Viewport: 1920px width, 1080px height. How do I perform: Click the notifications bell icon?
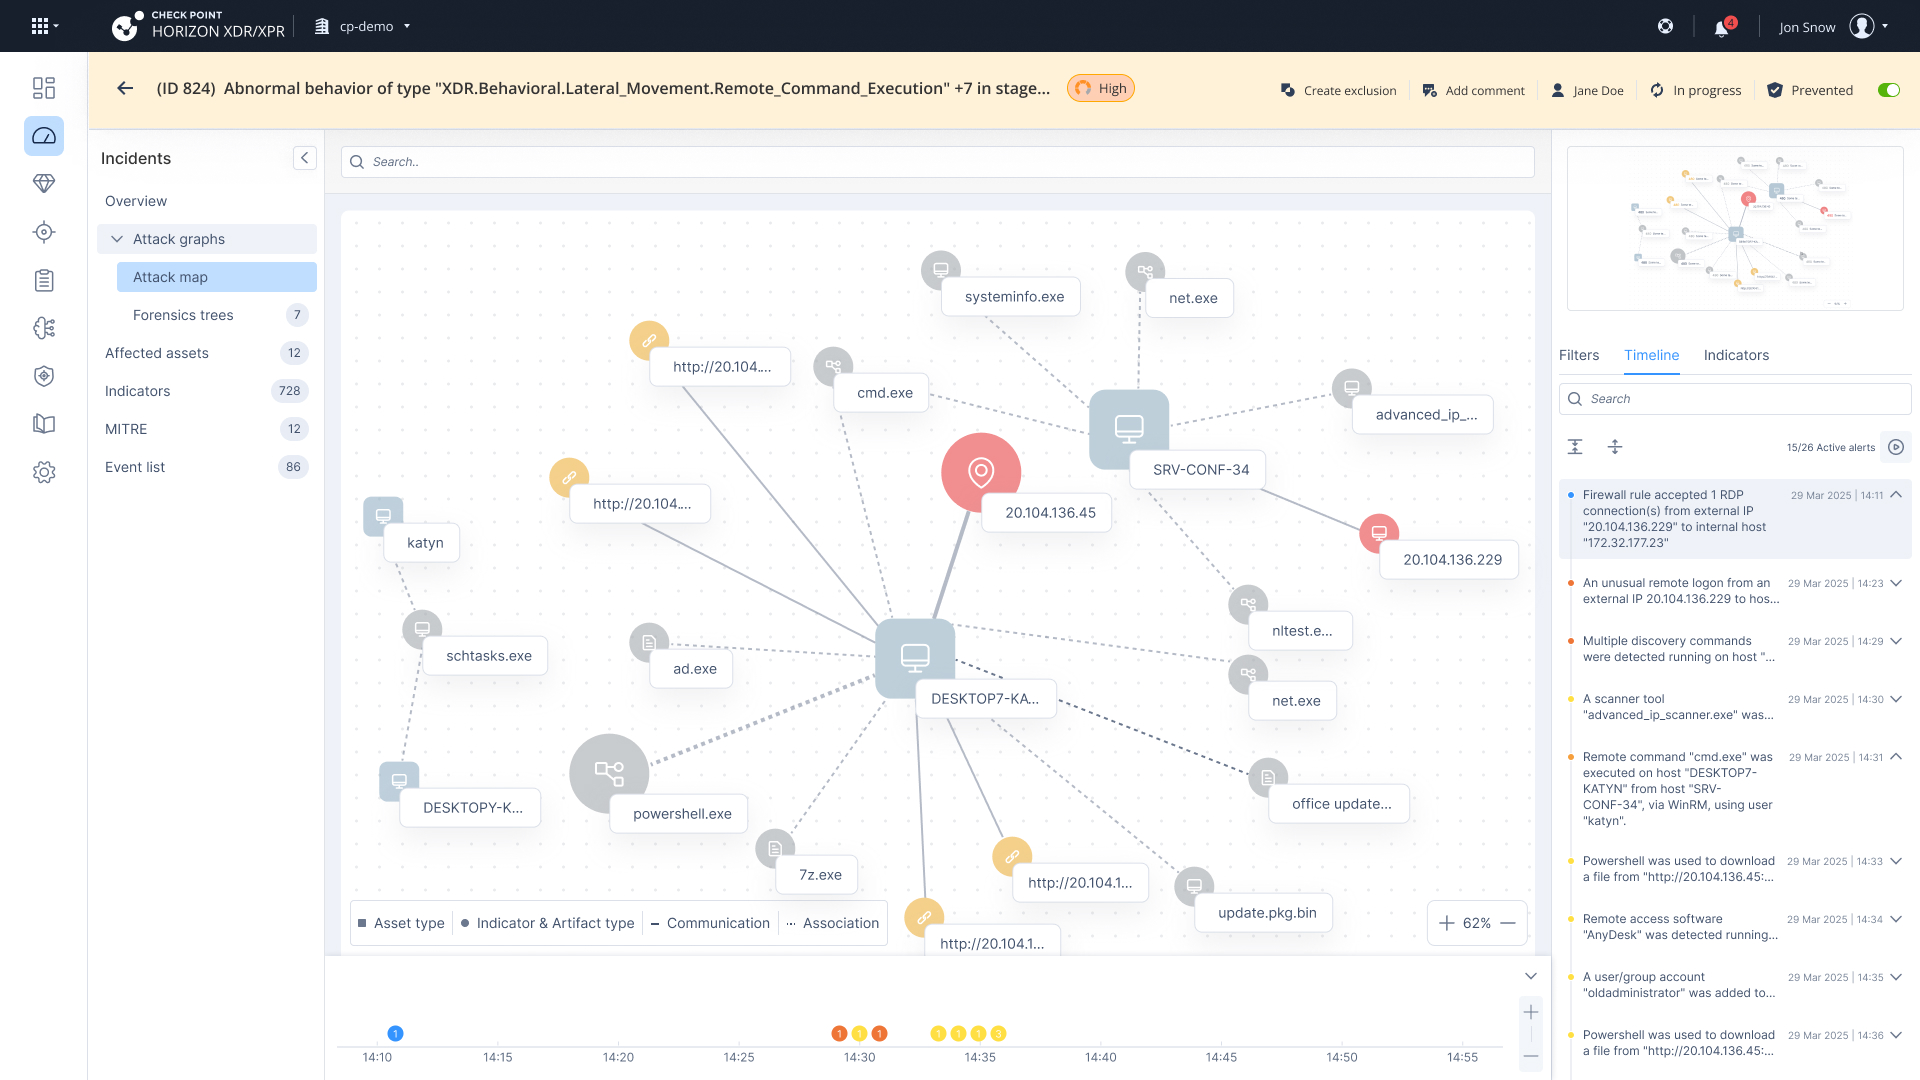(x=1721, y=28)
